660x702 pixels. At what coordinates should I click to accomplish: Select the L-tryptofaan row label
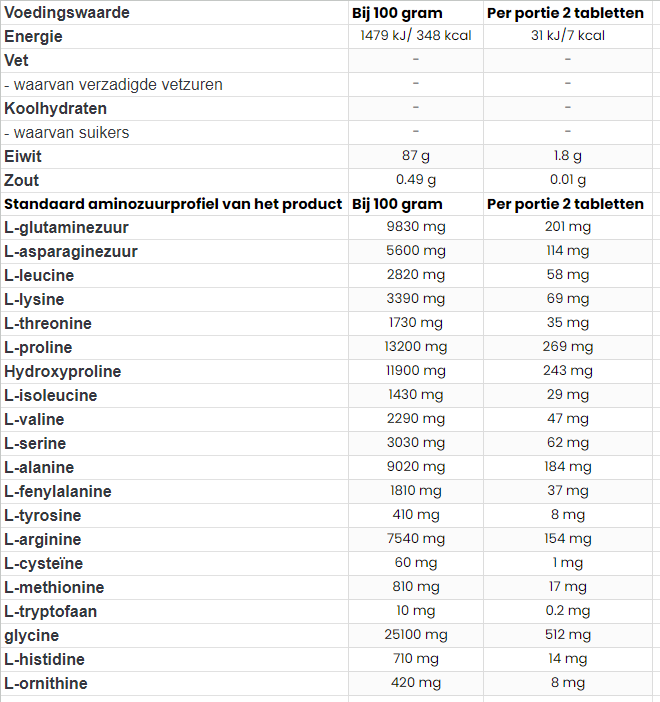pyautogui.click(x=51, y=612)
